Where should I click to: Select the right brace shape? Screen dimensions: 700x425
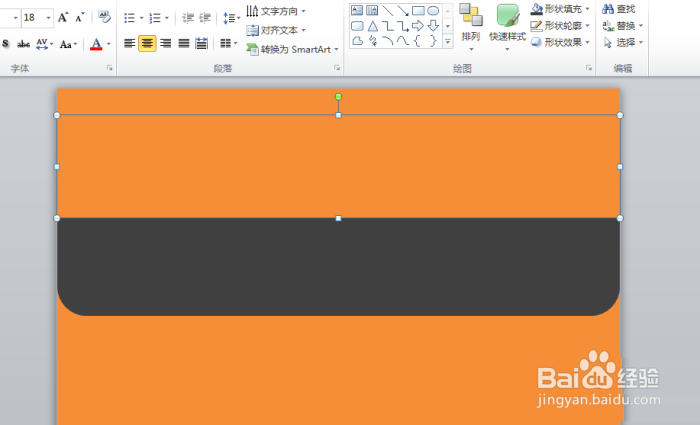433,41
